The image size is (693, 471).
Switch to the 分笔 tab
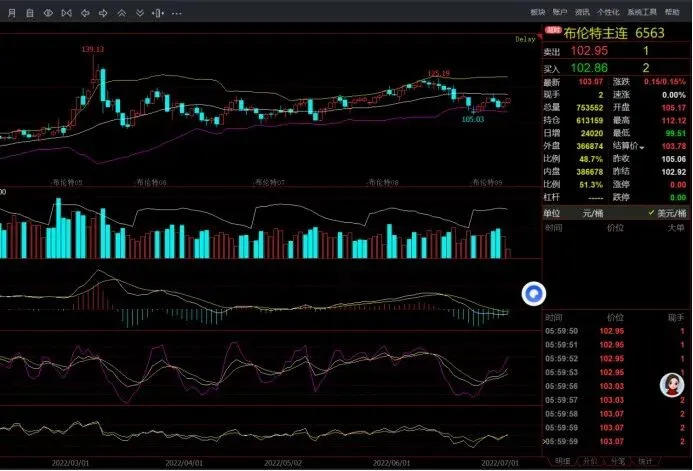[617, 461]
